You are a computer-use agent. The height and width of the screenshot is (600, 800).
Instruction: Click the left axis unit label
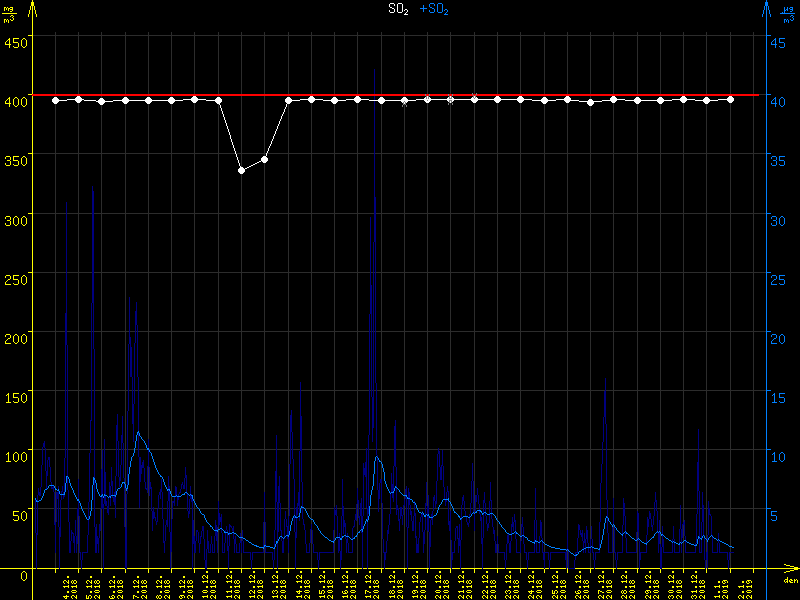8,13
